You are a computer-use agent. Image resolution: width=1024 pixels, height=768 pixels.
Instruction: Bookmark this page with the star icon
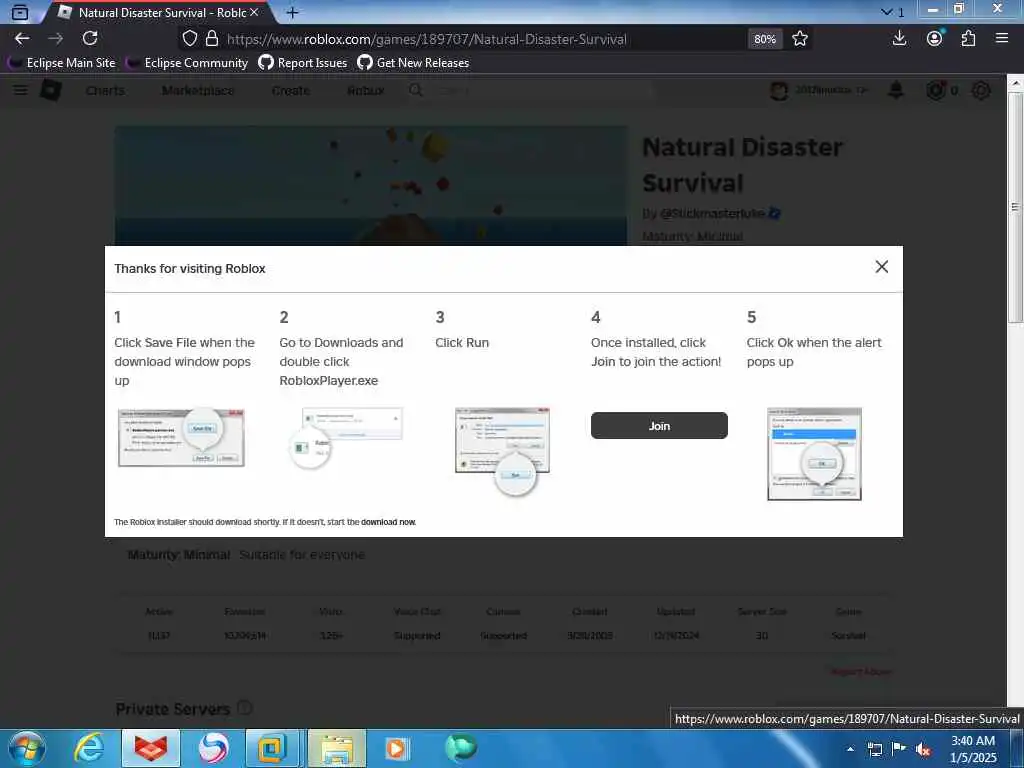[800, 39]
